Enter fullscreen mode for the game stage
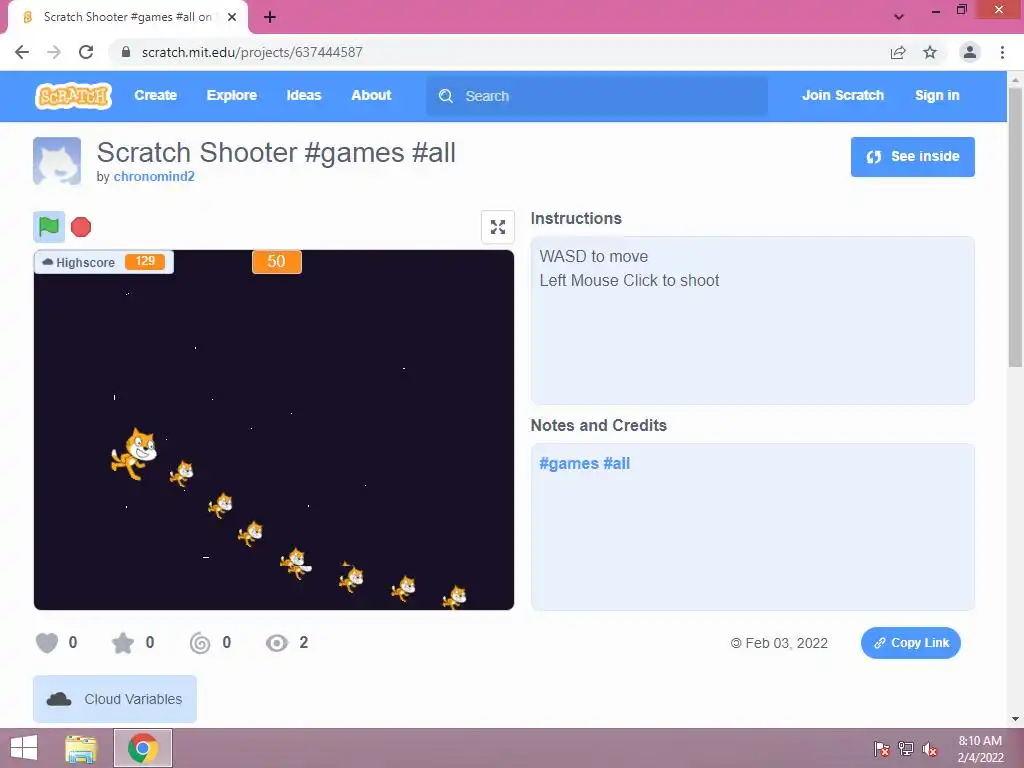The width and height of the screenshot is (1024, 768). [x=498, y=227]
